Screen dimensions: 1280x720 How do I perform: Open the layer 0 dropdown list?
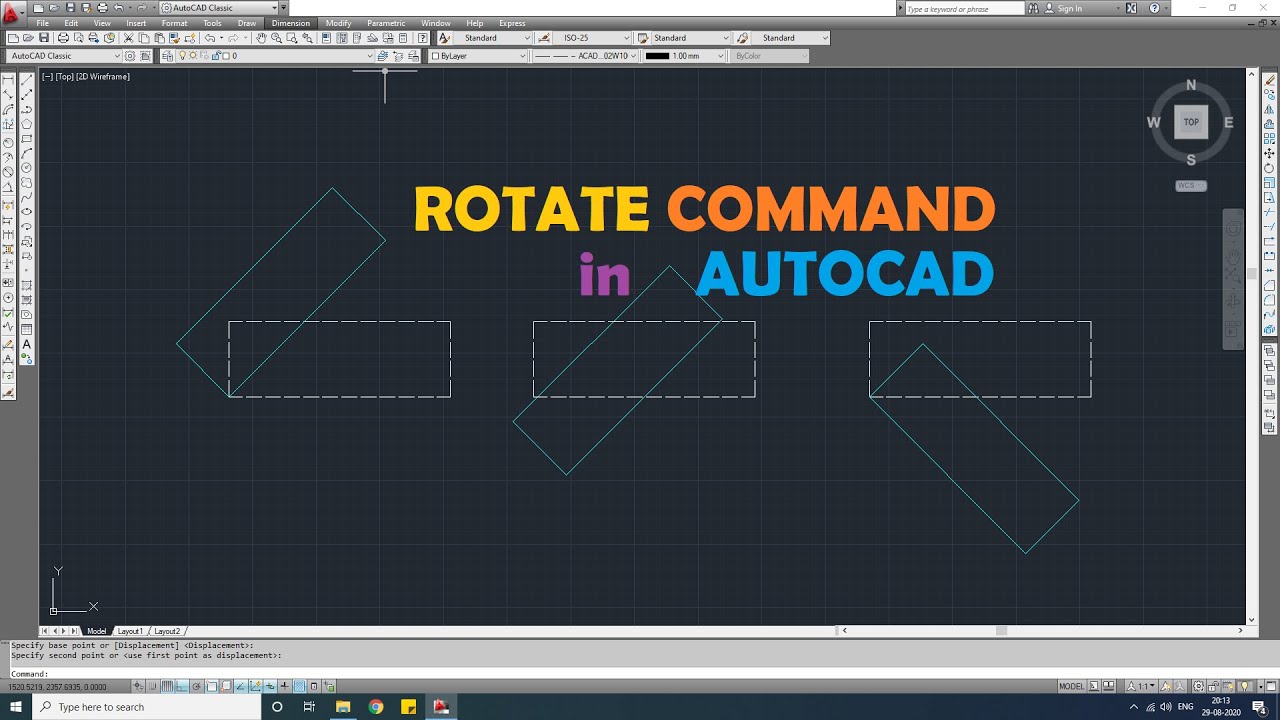(x=370, y=56)
